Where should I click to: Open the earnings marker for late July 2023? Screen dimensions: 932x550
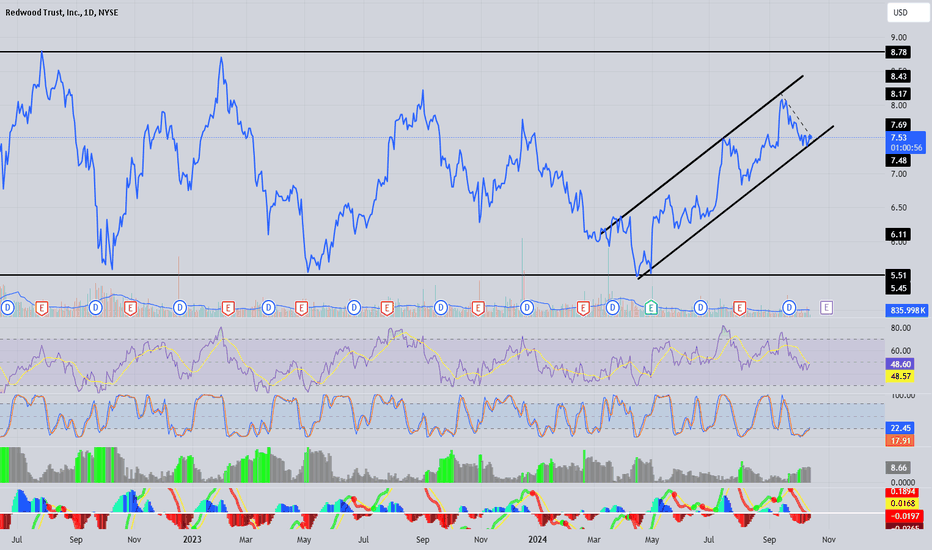[x=387, y=307]
